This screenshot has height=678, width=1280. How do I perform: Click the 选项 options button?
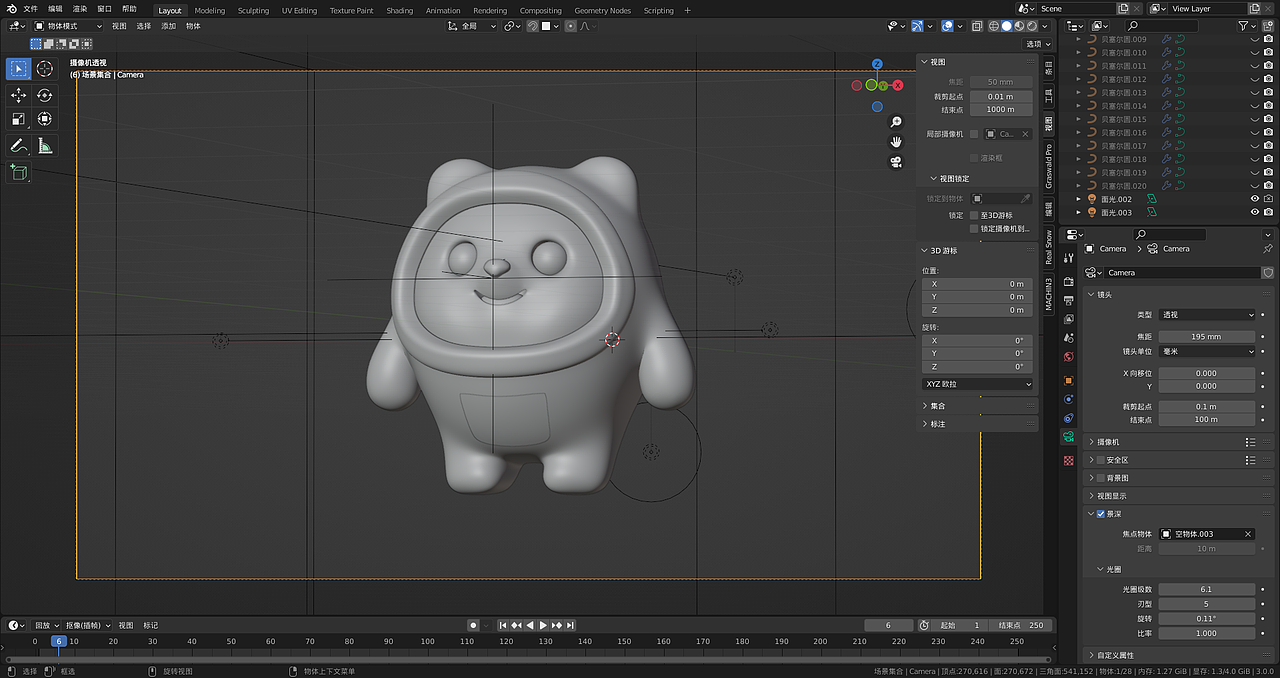click(1037, 44)
